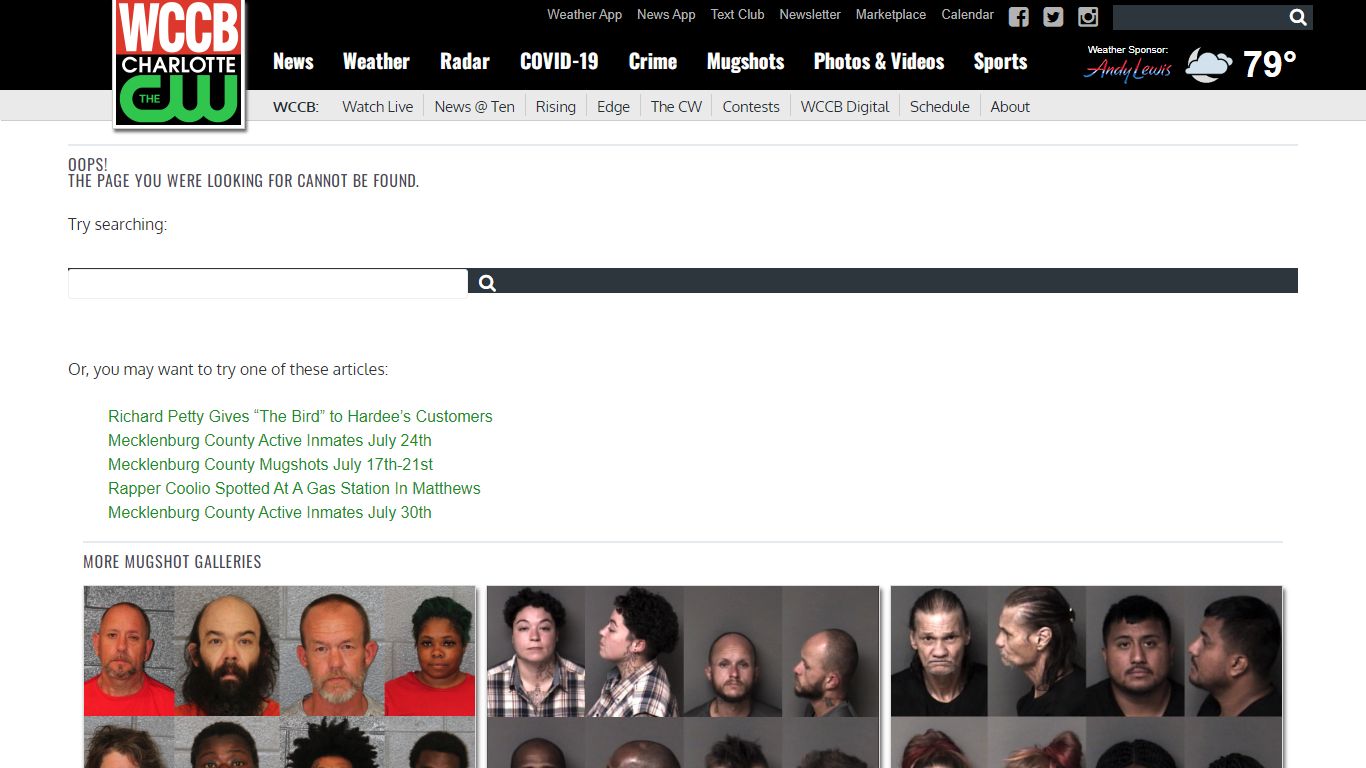
Task: Open the first mugshot gallery with red shirts
Action: tap(279, 677)
